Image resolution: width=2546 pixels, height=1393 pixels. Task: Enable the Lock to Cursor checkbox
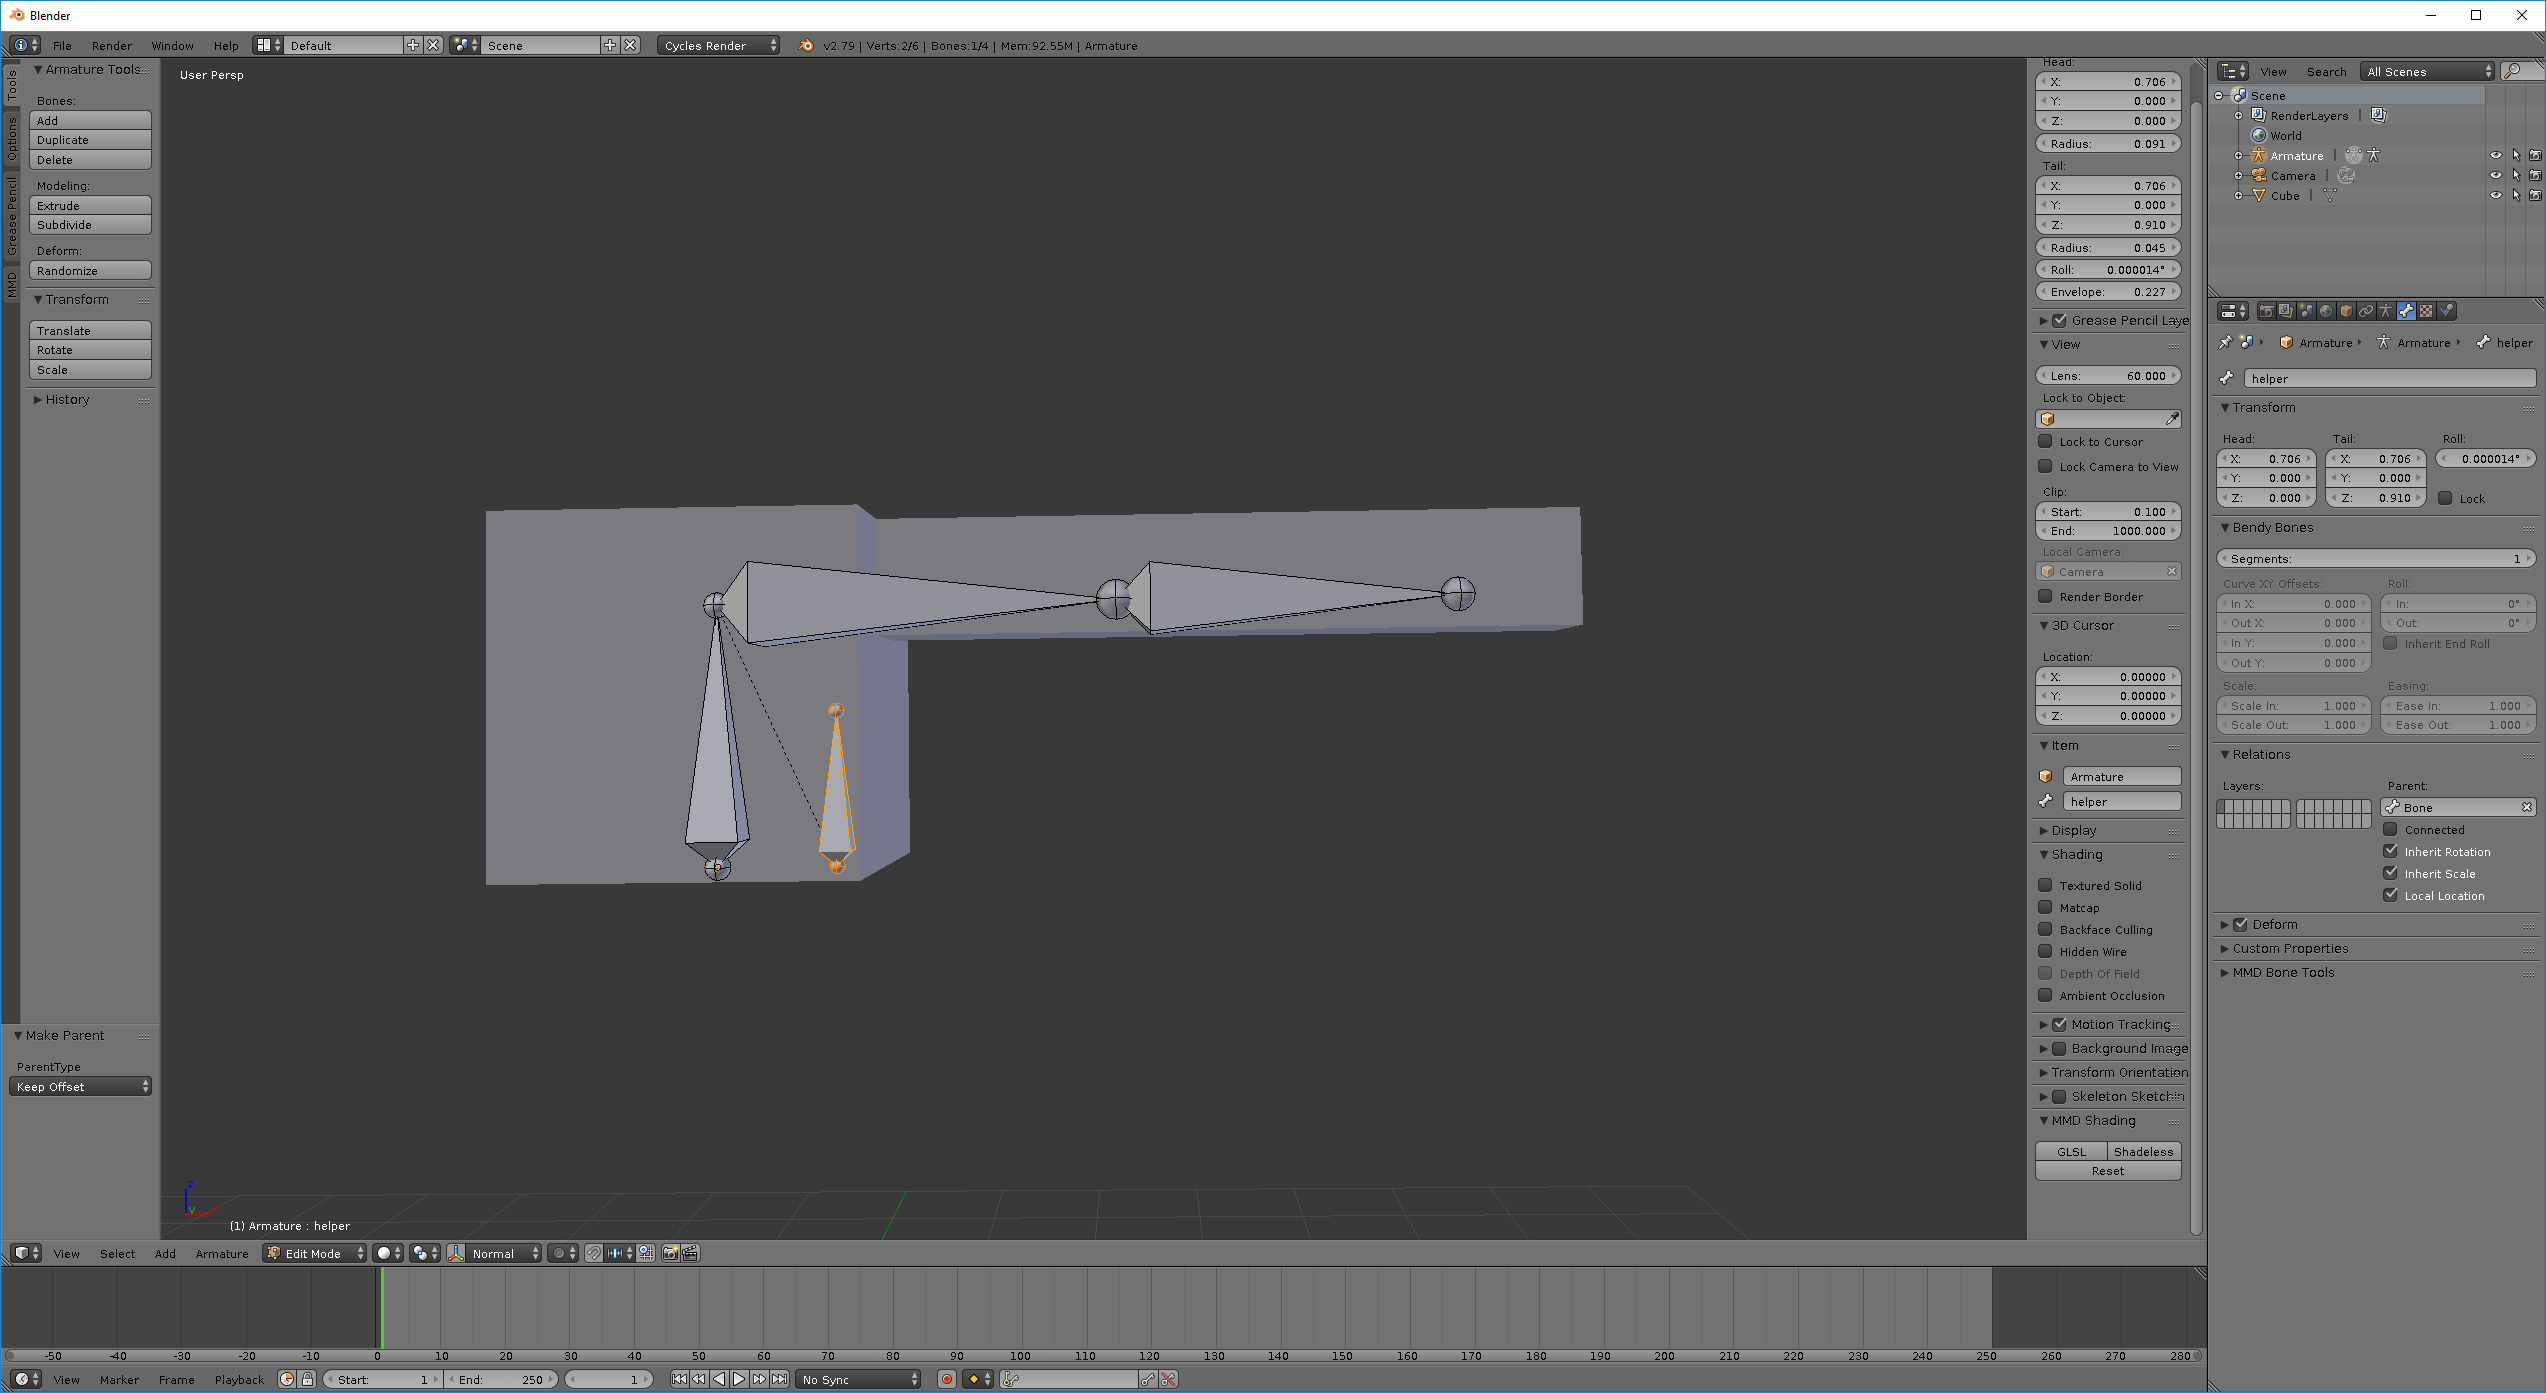(2046, 441)
